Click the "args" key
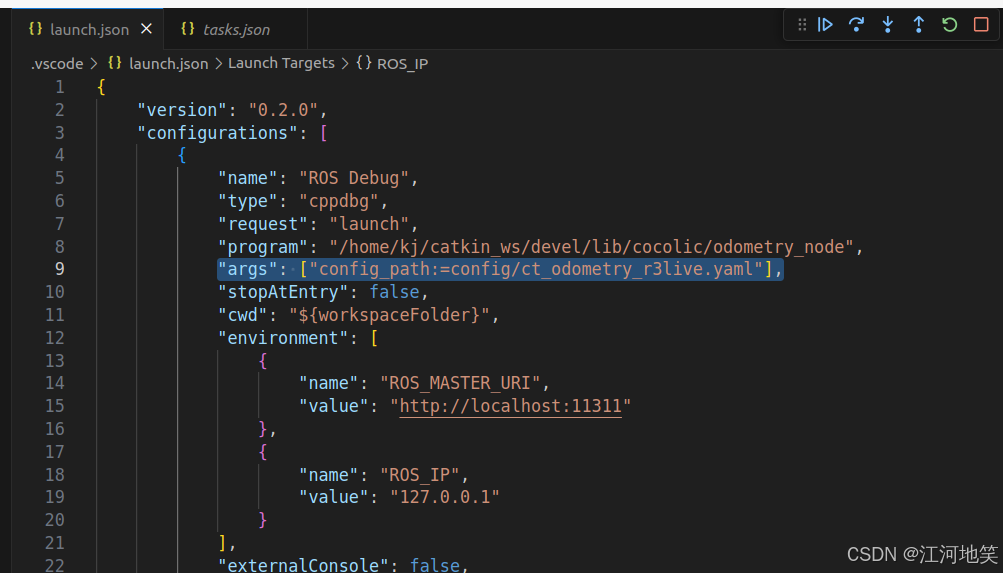 pyautogui.click(x=248, y=269)
